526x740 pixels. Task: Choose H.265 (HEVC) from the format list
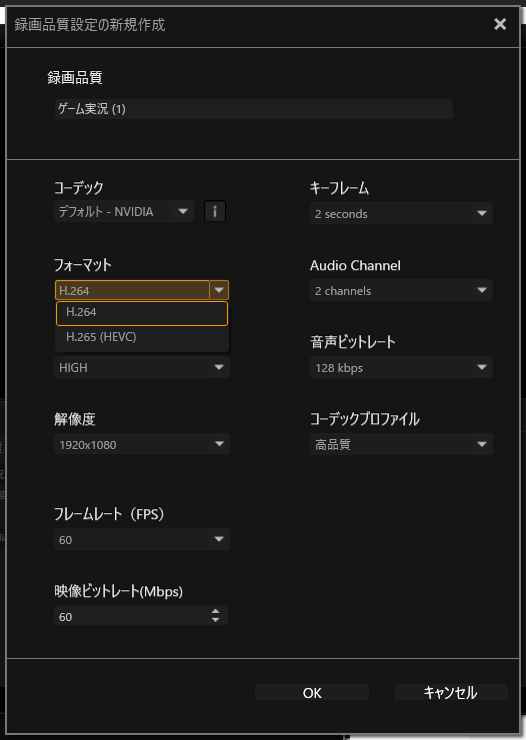pos(142,337)
